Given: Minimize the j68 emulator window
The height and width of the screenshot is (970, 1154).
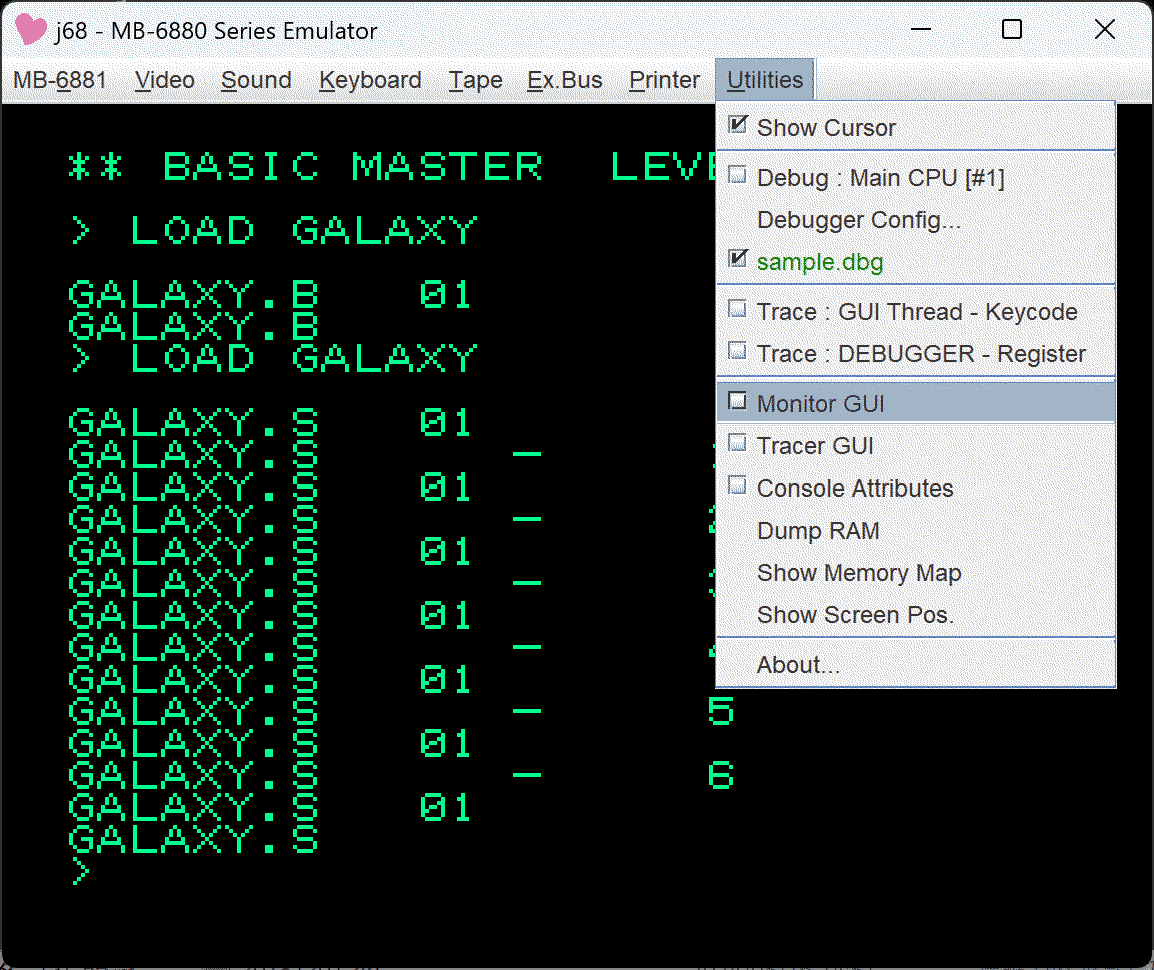Looking at the screenshot, I should point(921,29).
